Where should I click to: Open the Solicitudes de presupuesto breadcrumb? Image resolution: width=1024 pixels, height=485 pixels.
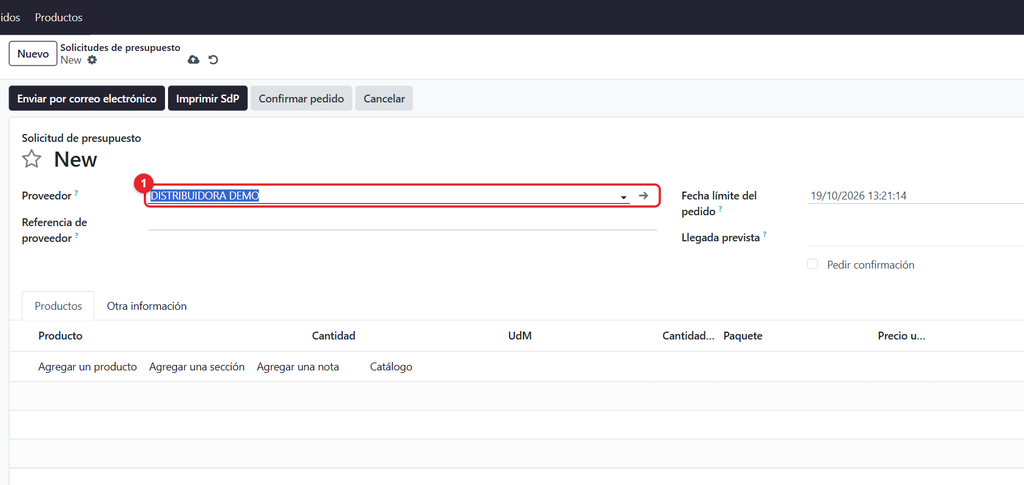click(x=120, y=48)
